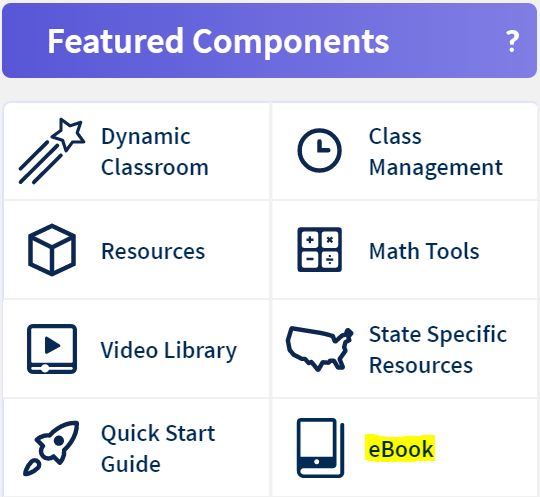Open the Resources text label
This screenshot has width=540, height=497.
tap(153, 251)
